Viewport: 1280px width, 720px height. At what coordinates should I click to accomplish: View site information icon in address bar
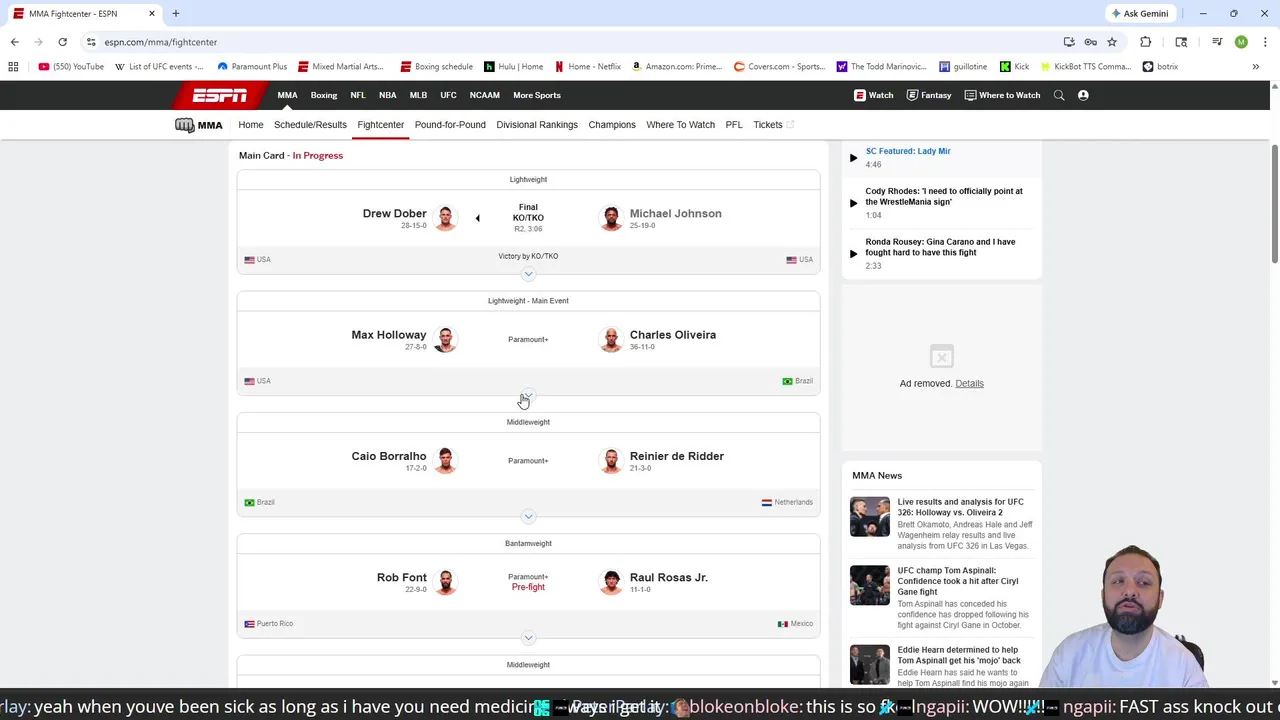coord(91,42)
